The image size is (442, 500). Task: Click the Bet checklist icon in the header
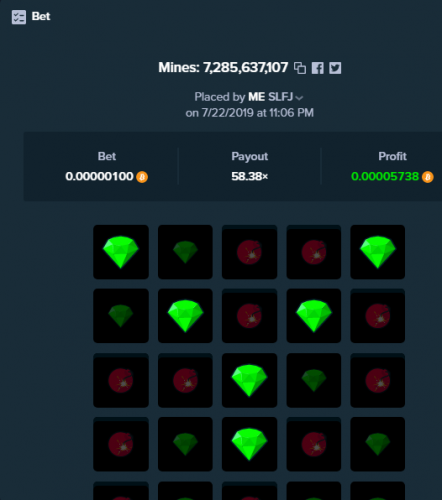click(x=19, y=17)
